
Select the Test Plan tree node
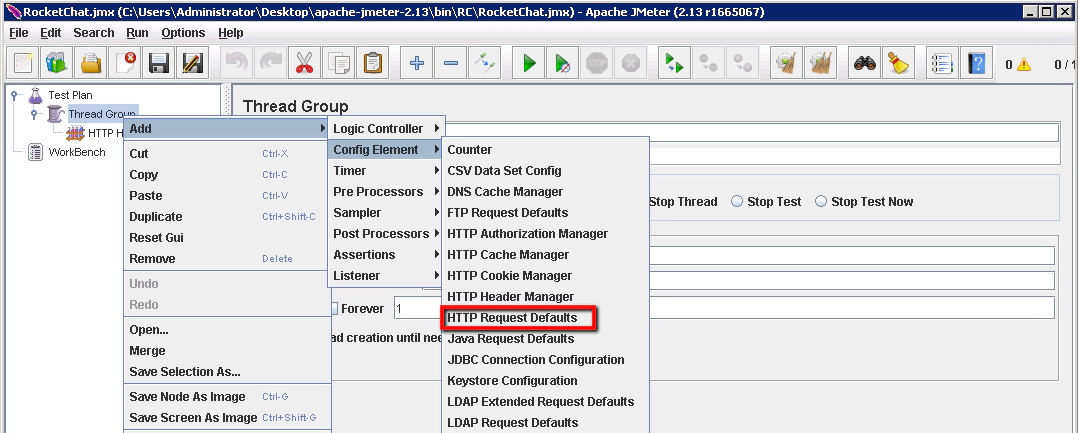pyautogui.click(x=69, y=96)
